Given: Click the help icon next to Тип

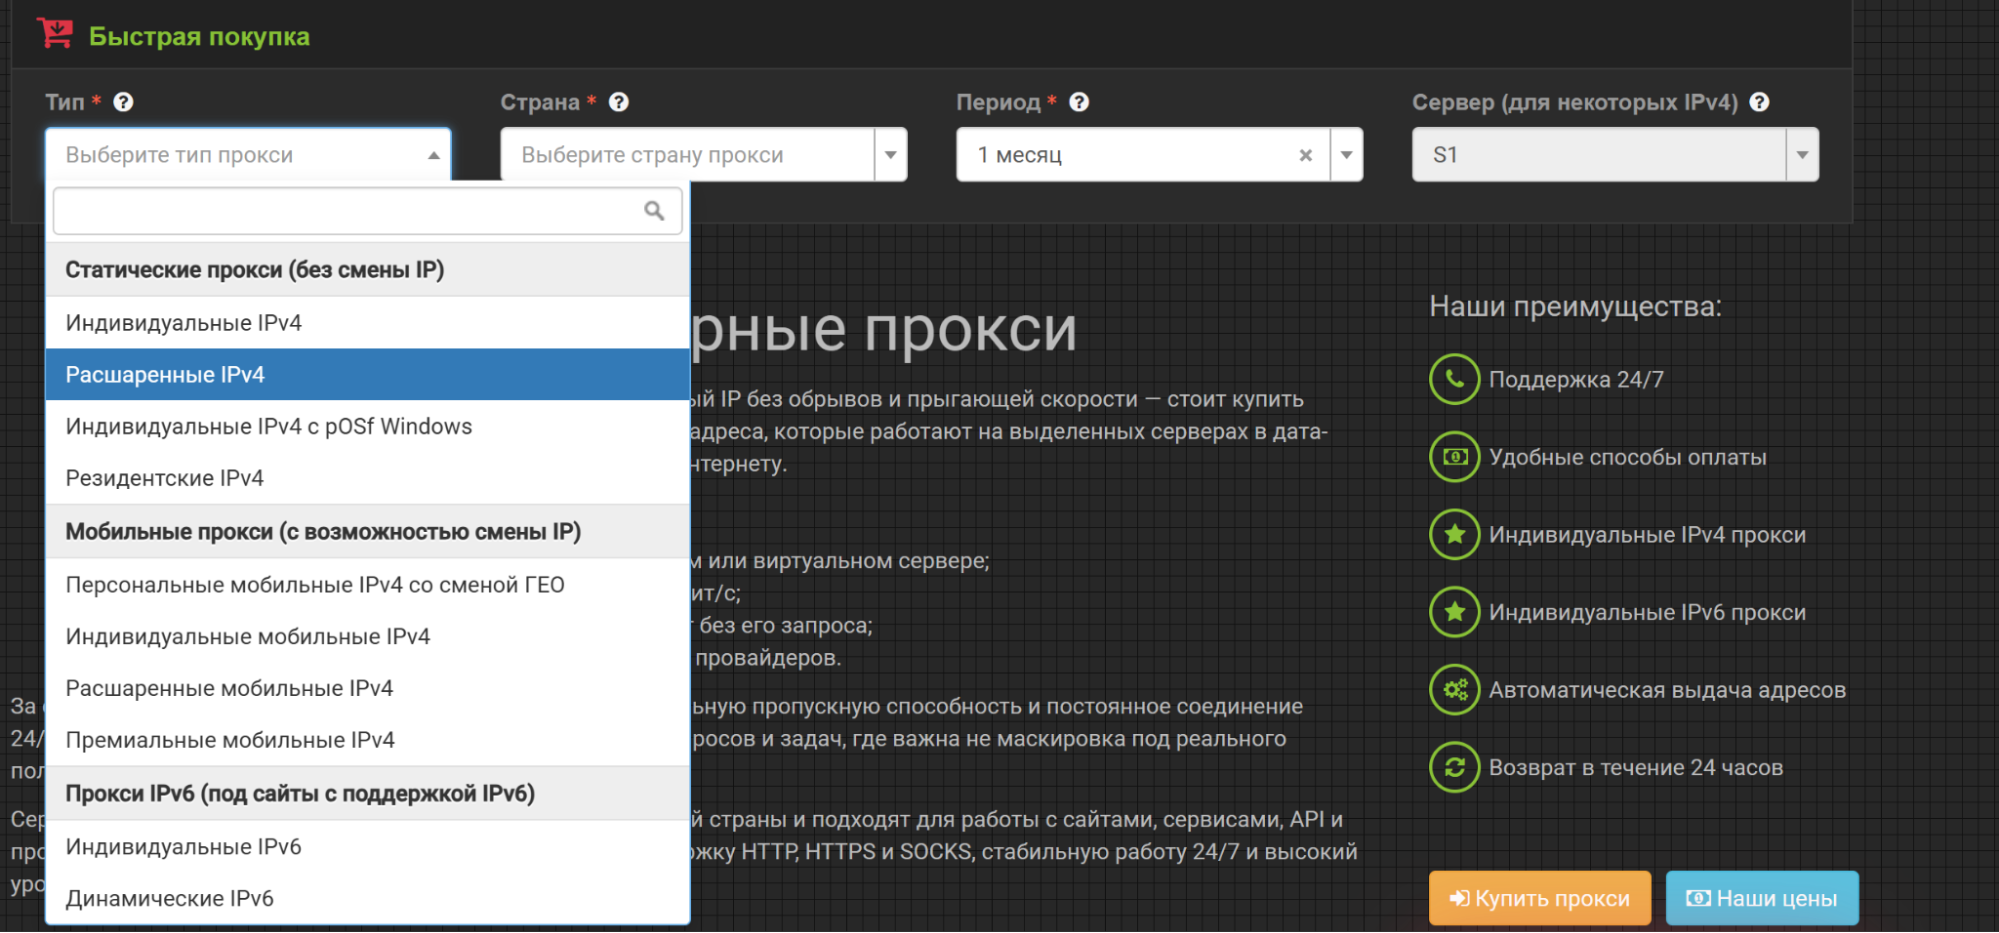Looking at the screenshot, I should pyautogui.click(x=123, y=102).
